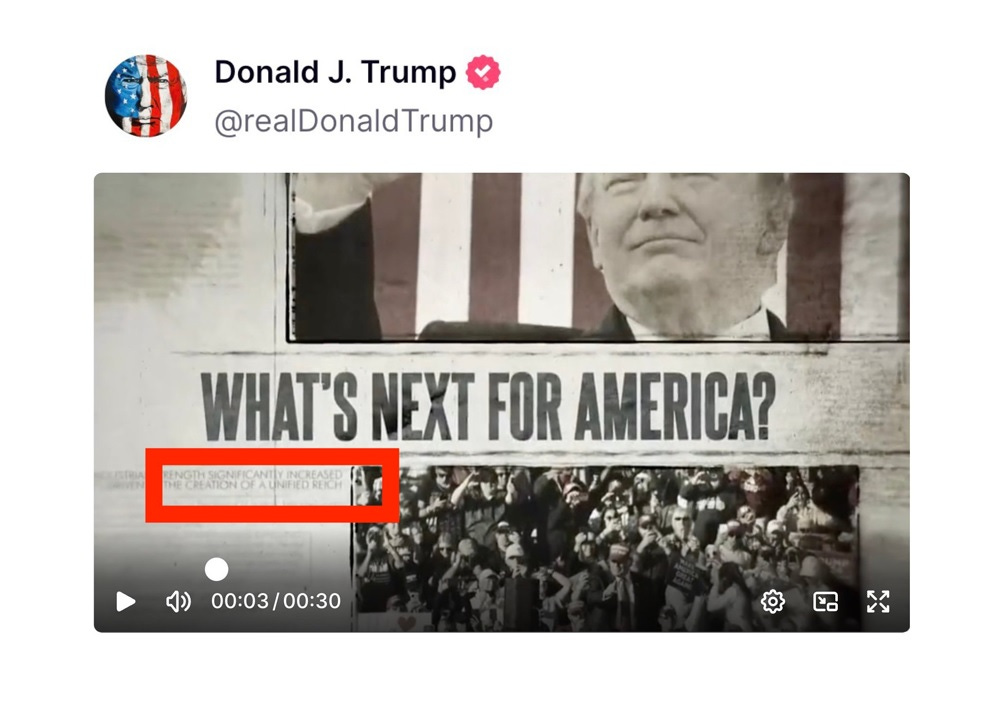Image resolution: width=1000 pixels, height=711 pixels.
Task: Play the video with the play button
Action: (x=126, y=601)
